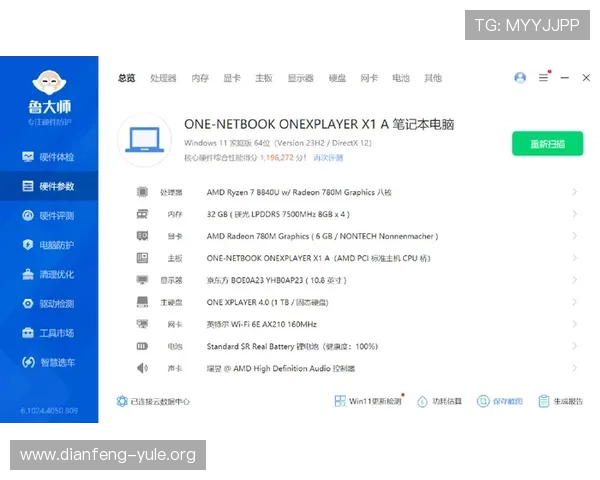Click the memory module icon
The width and height of the screenshot is (600, 480).
[x=142, y=214]
